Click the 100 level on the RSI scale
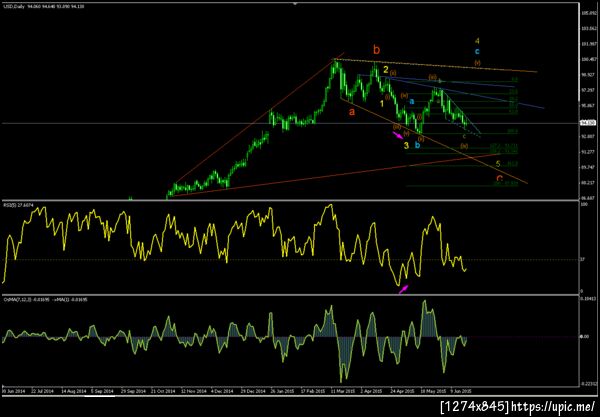This screenshot has height=417, width=600. click(584, 205)
